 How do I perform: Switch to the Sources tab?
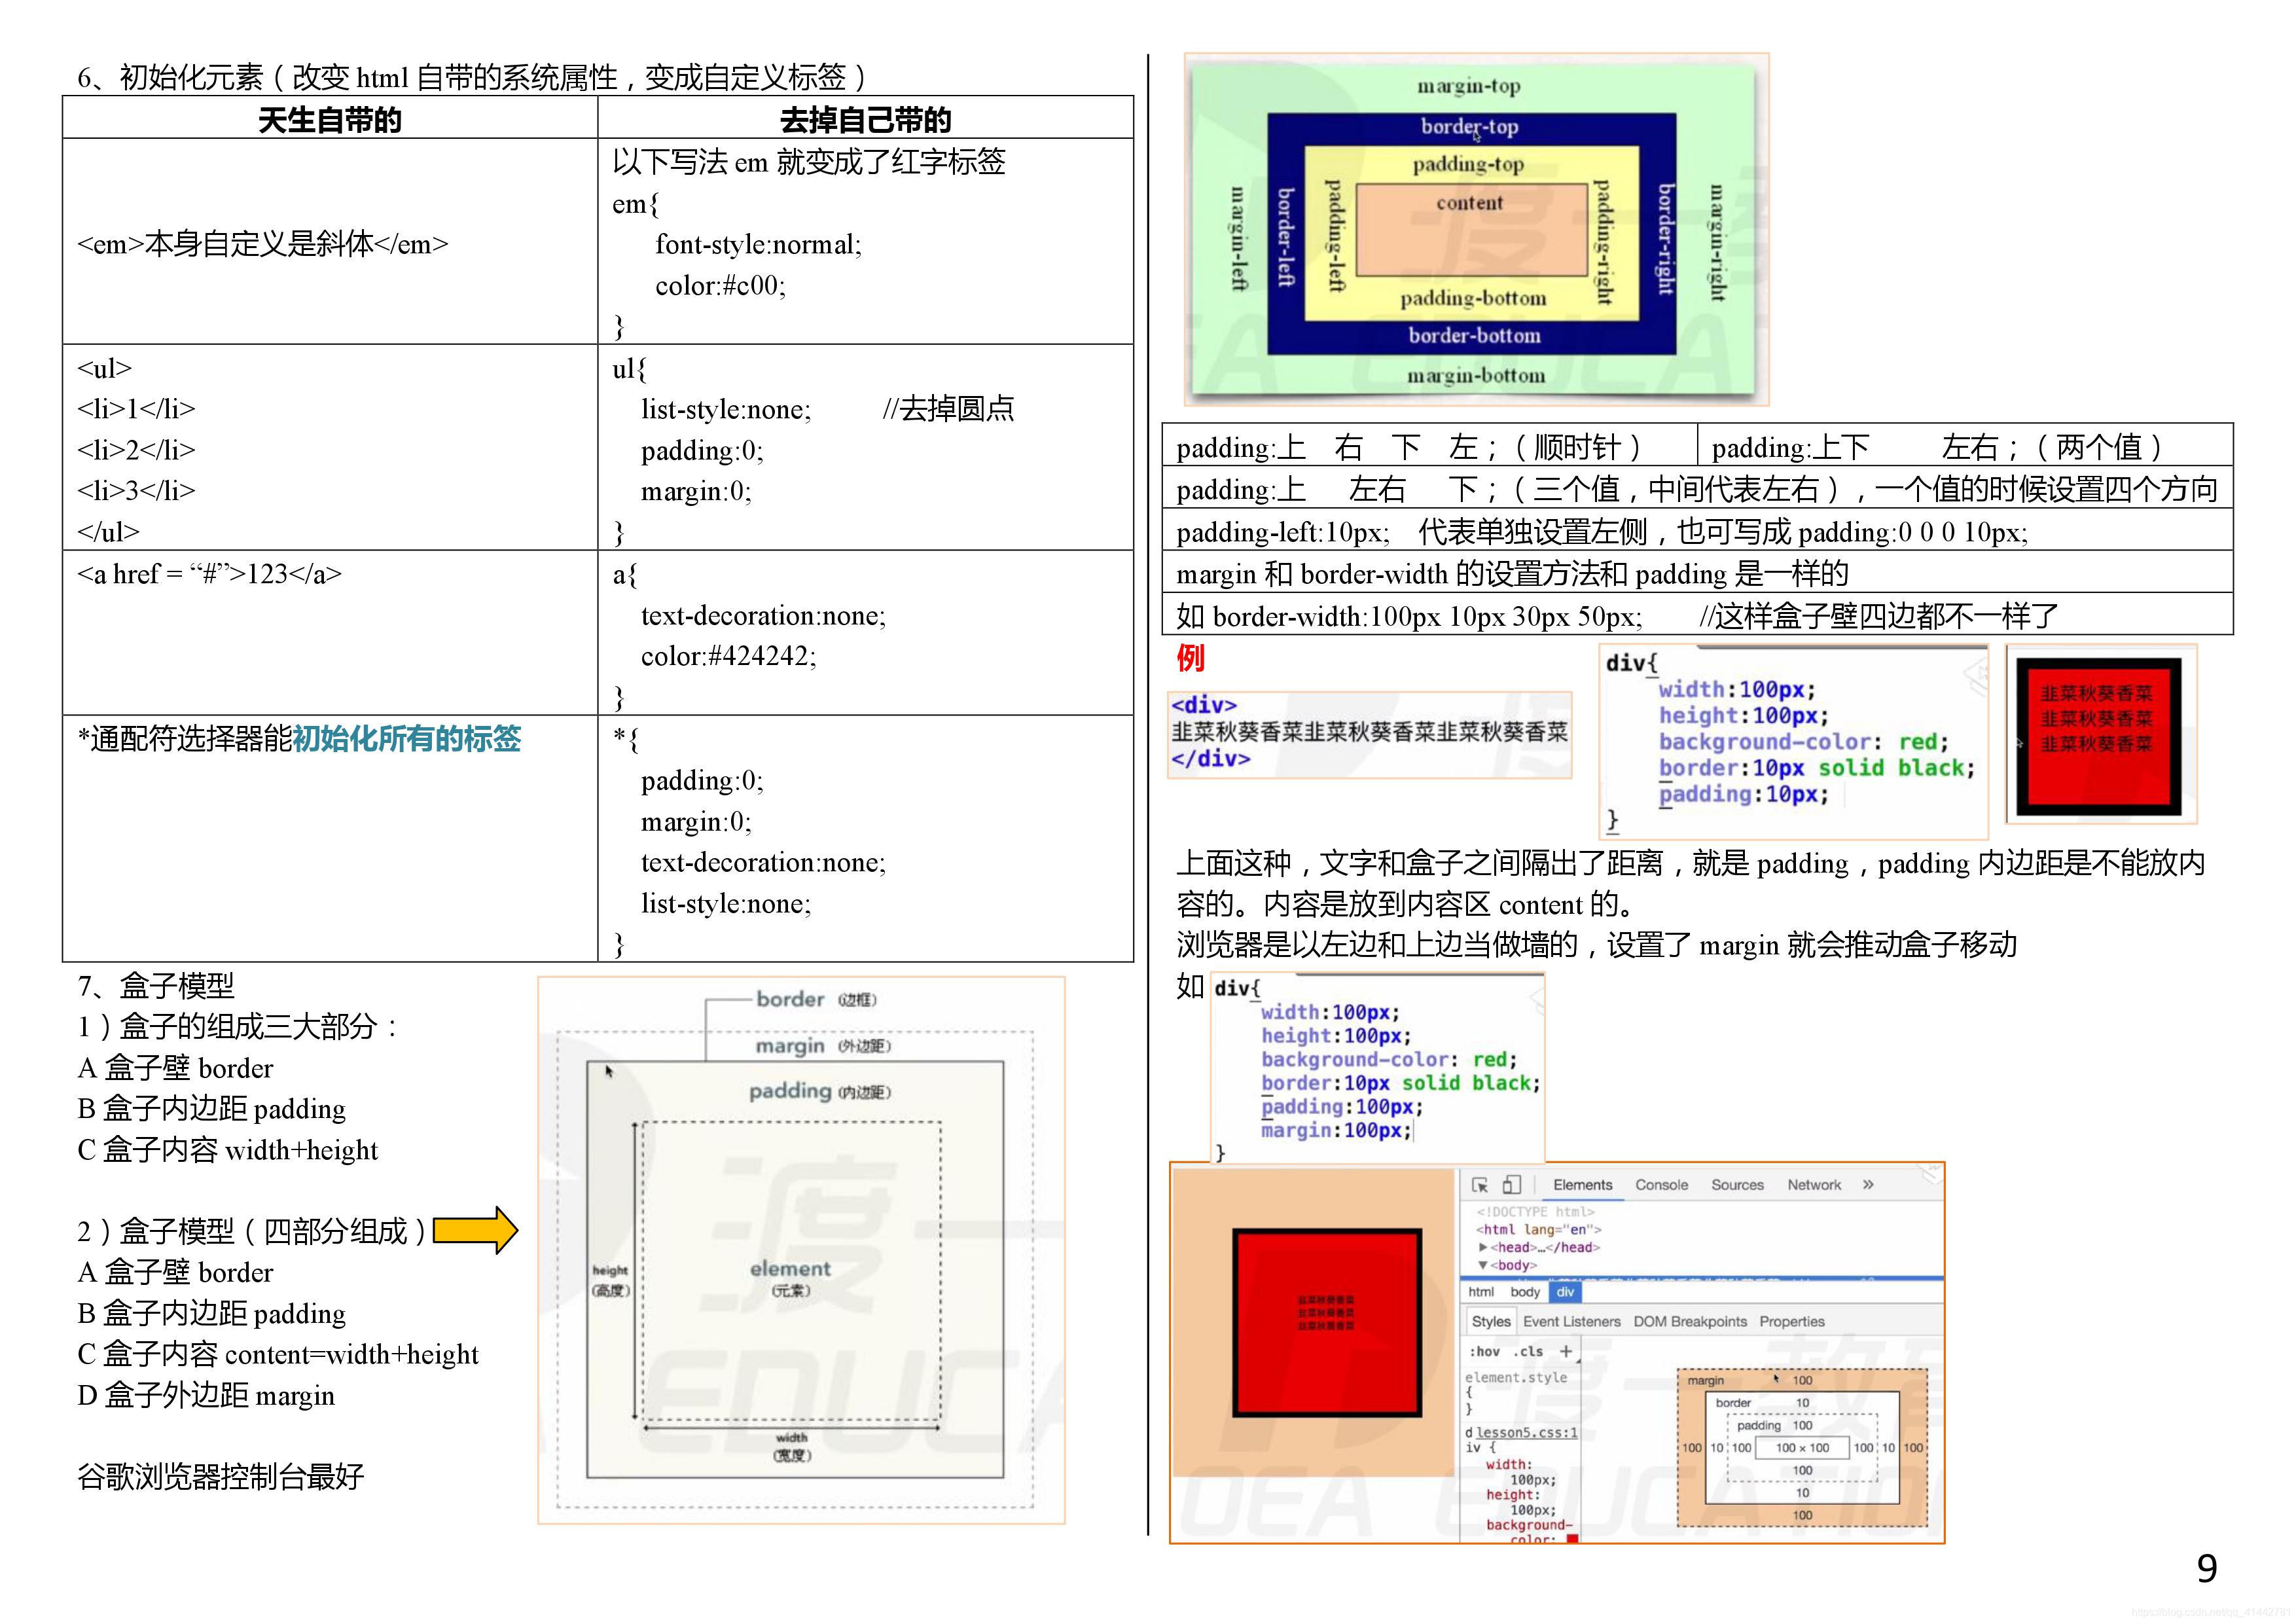tap(1738, 1185)
